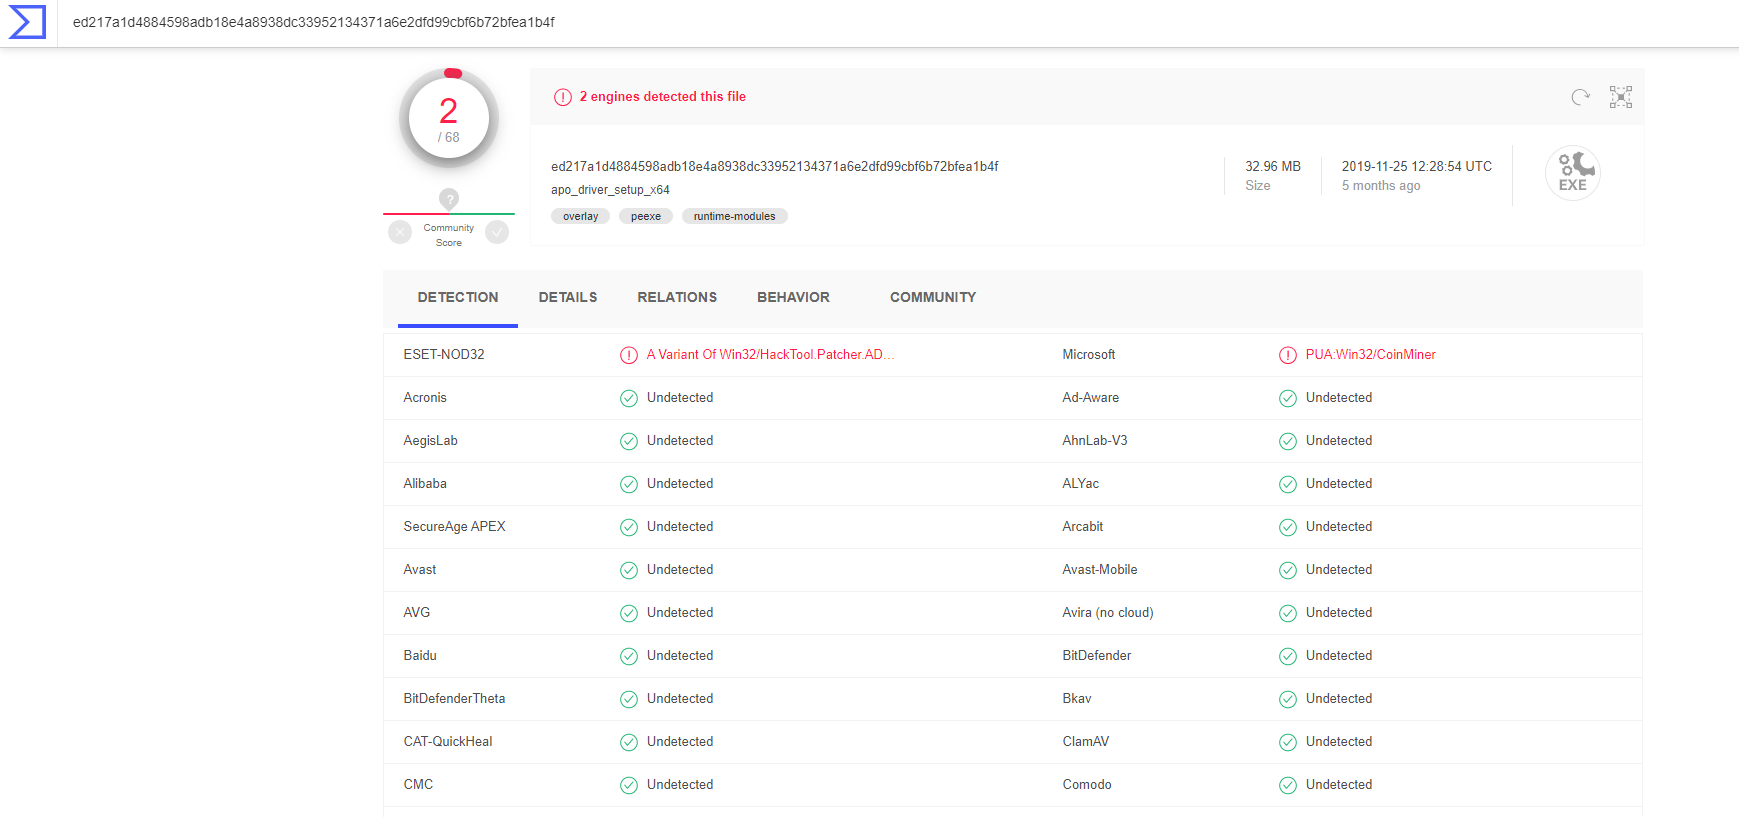Click green check icon for Avira
The image size is (1739, 817).
click(x=1288, y=613)
